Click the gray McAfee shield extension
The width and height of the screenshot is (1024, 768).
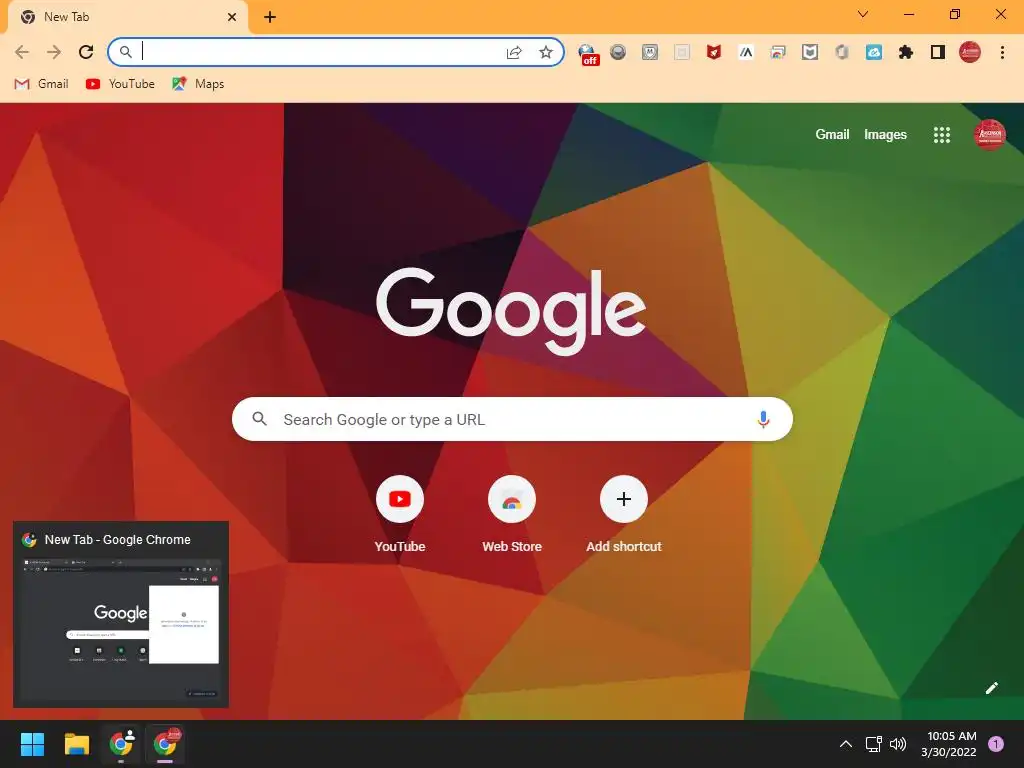810,52
